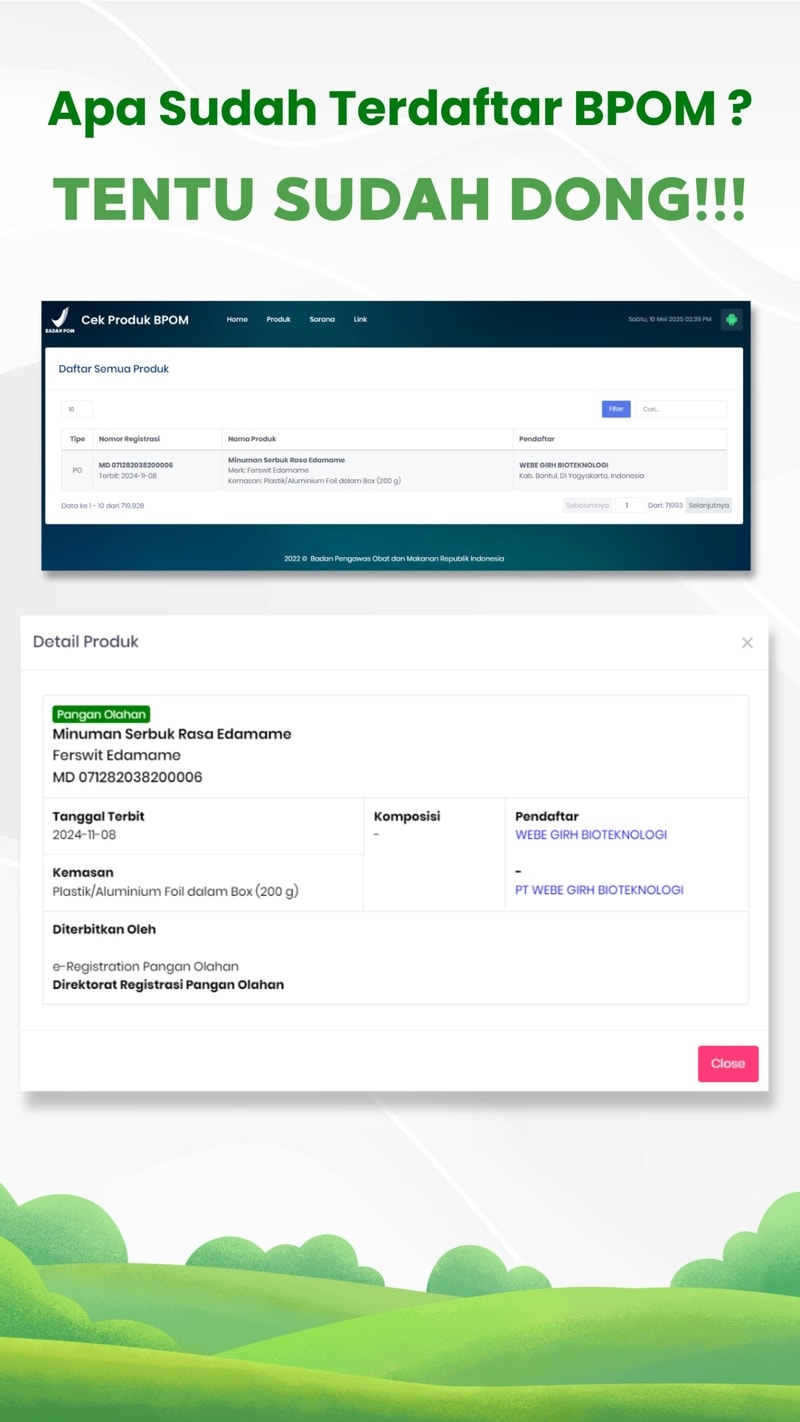Screen dimensions: 800x1422
Task: Open the Link menu item
Action: (360, 319)
